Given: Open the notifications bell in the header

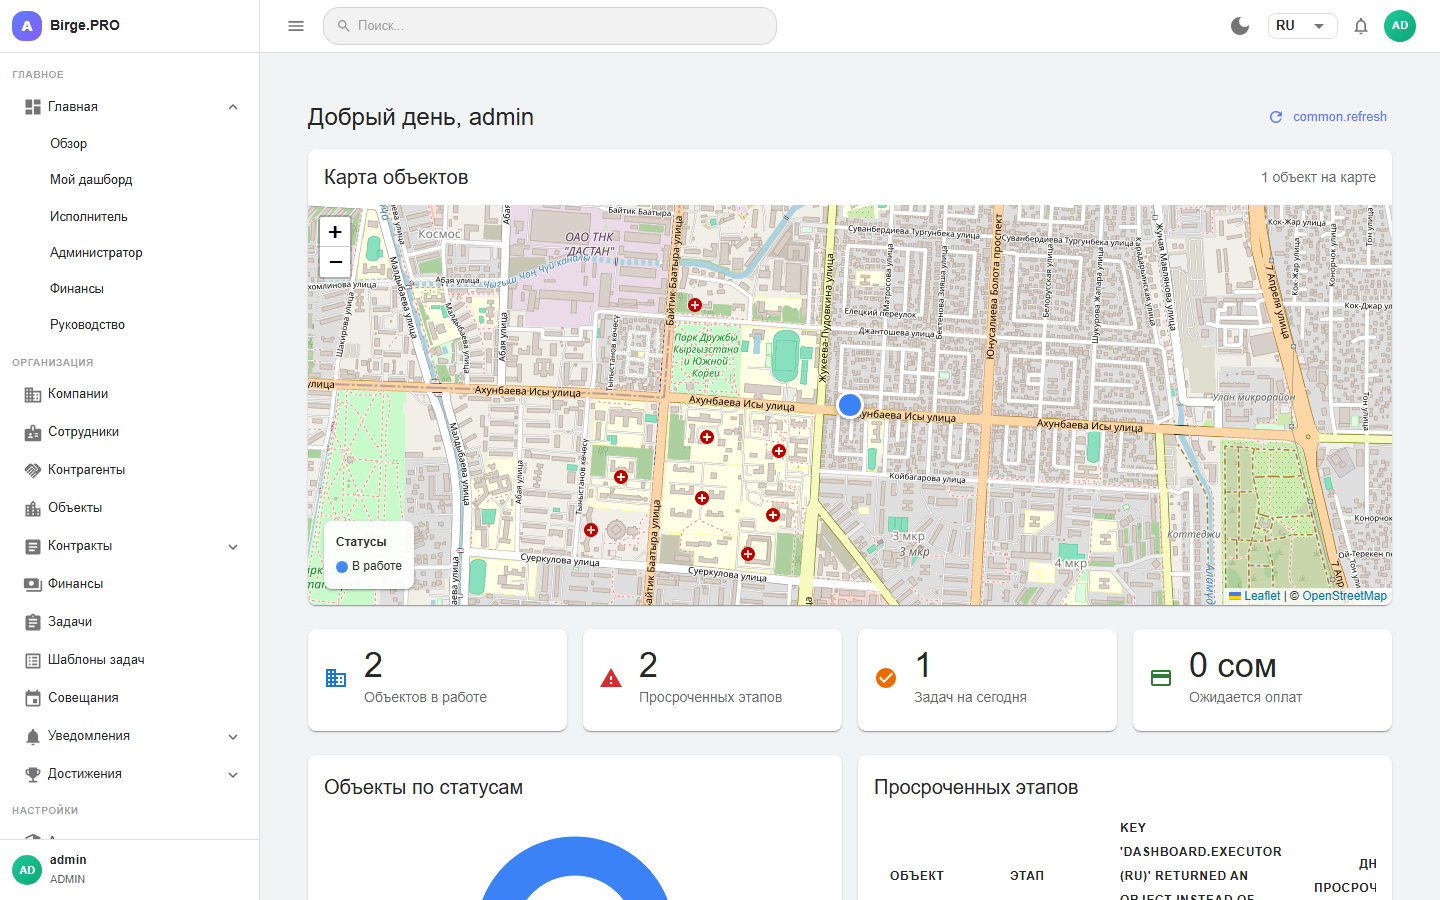Looking at the screenshot, I should [1360, 26].
